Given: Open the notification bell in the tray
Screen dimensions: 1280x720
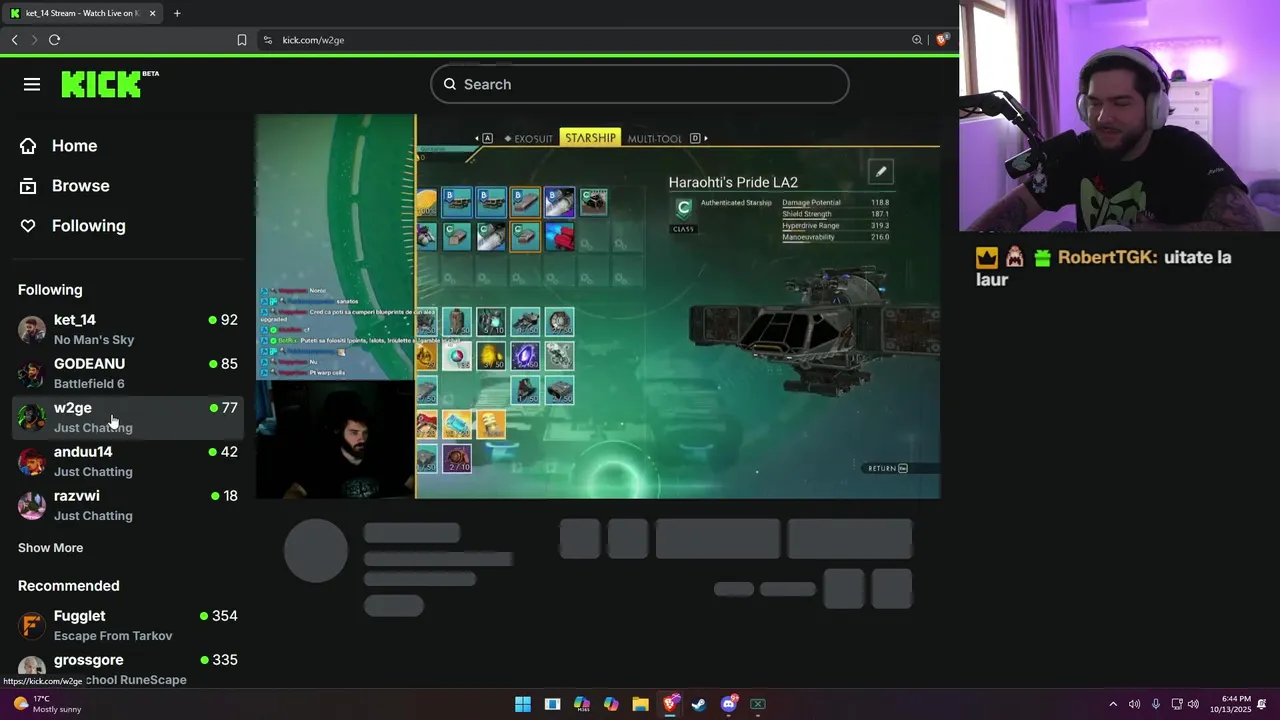Looking at the screenshot, I should (x=1263, y=704).
